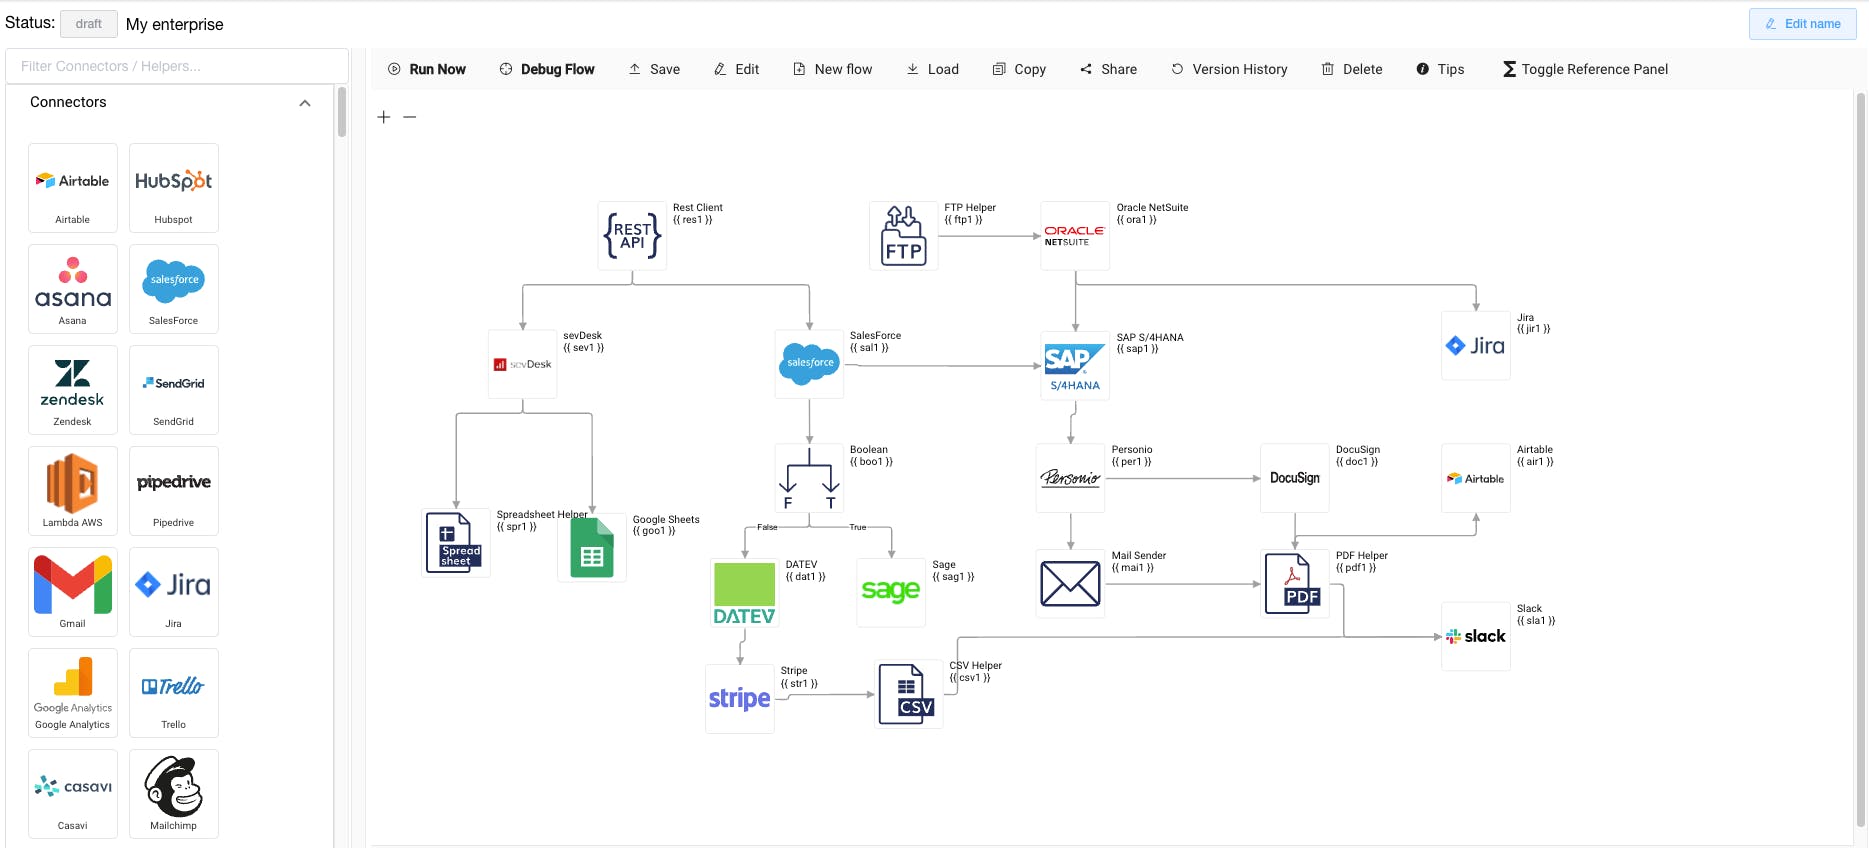Screen dimensions: 1869x848
Task: Pick the Asana connector tile
Action: pos(73,289)
